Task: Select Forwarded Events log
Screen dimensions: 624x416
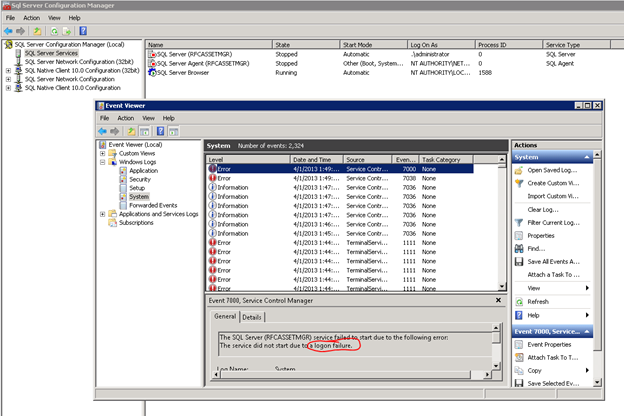Action: [x=153, y=205]
